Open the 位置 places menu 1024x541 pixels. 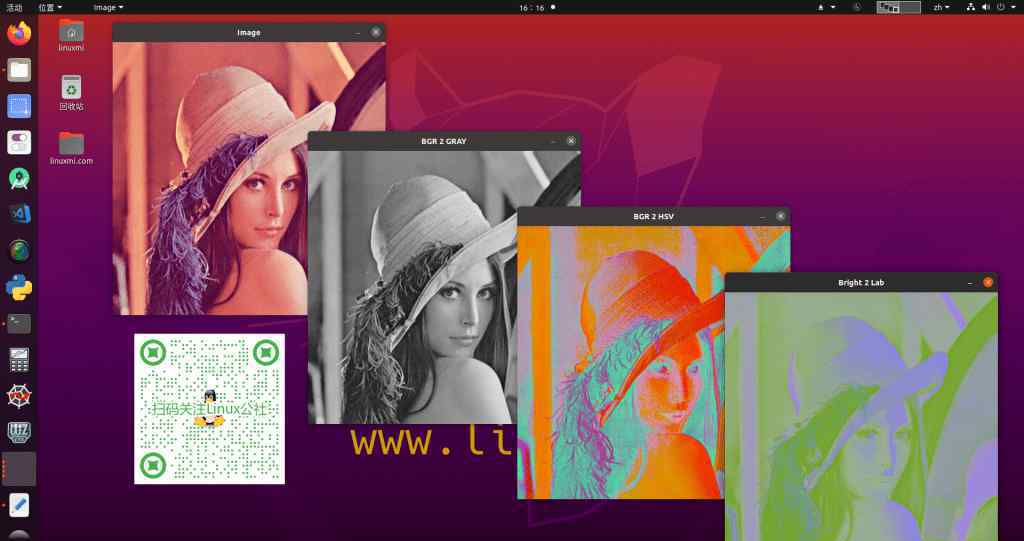(50, 8)
